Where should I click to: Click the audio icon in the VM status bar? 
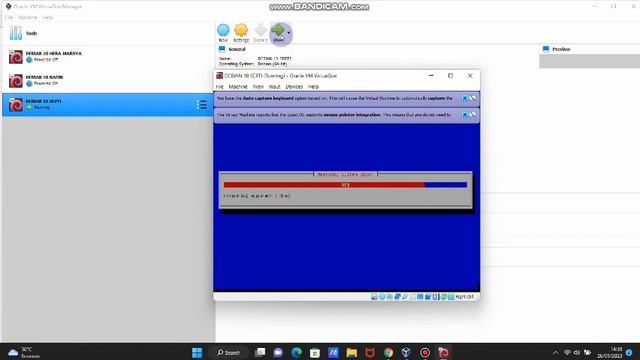tap(389, 297)
